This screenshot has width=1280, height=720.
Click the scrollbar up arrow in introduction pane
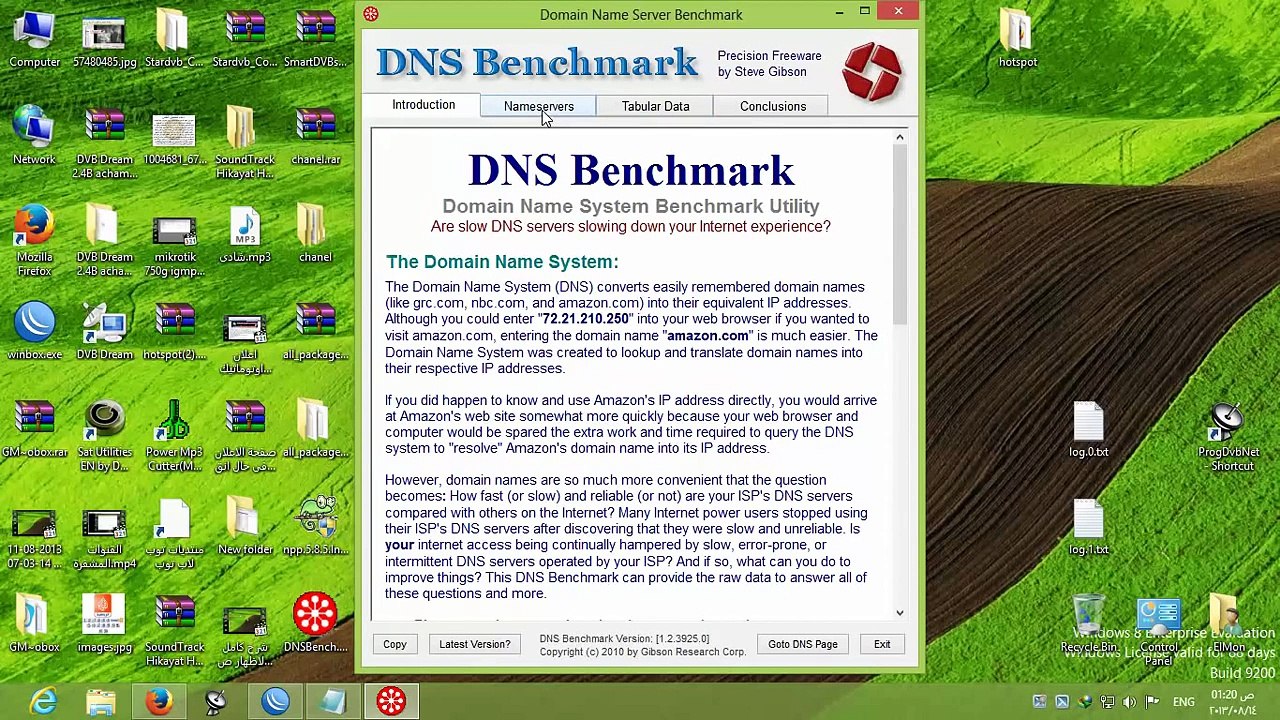click(899, 138)
